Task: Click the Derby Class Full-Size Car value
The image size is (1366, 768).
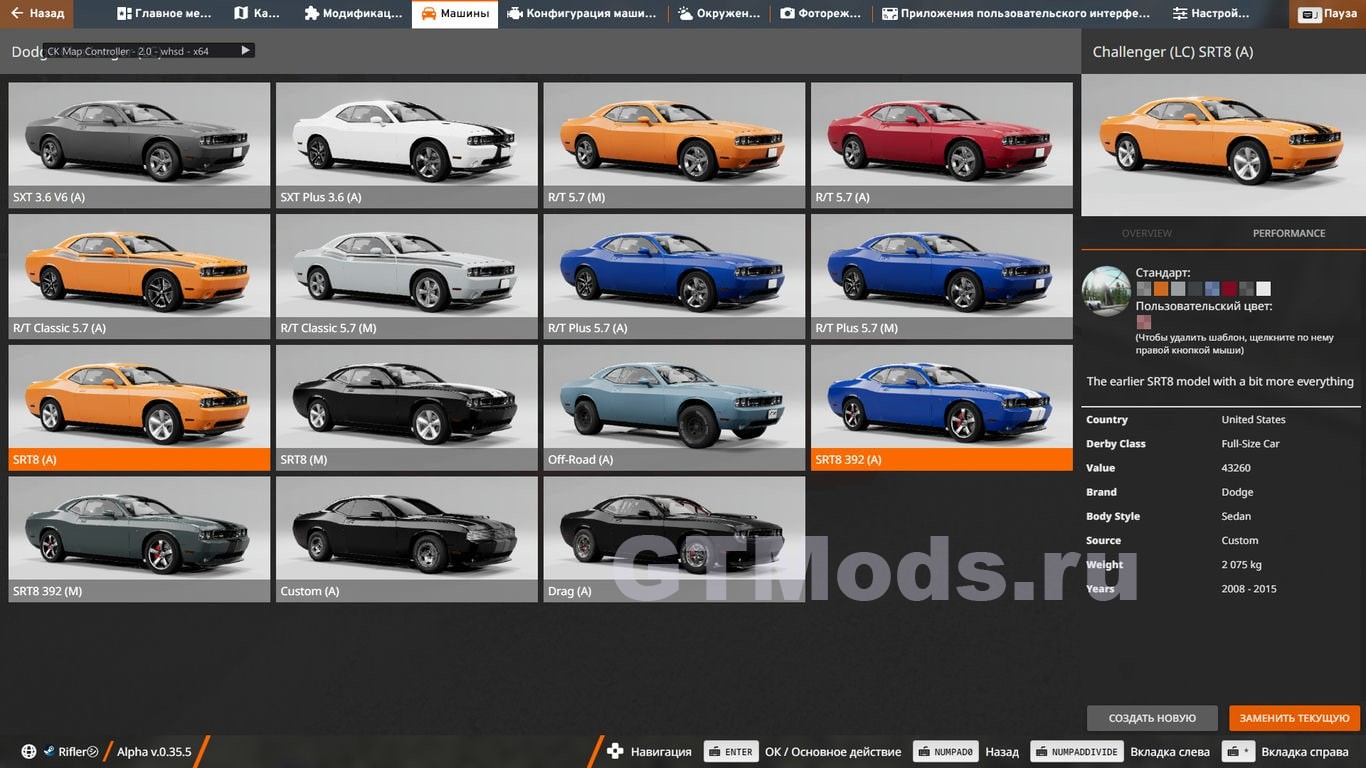Action: pos(1250,444)
